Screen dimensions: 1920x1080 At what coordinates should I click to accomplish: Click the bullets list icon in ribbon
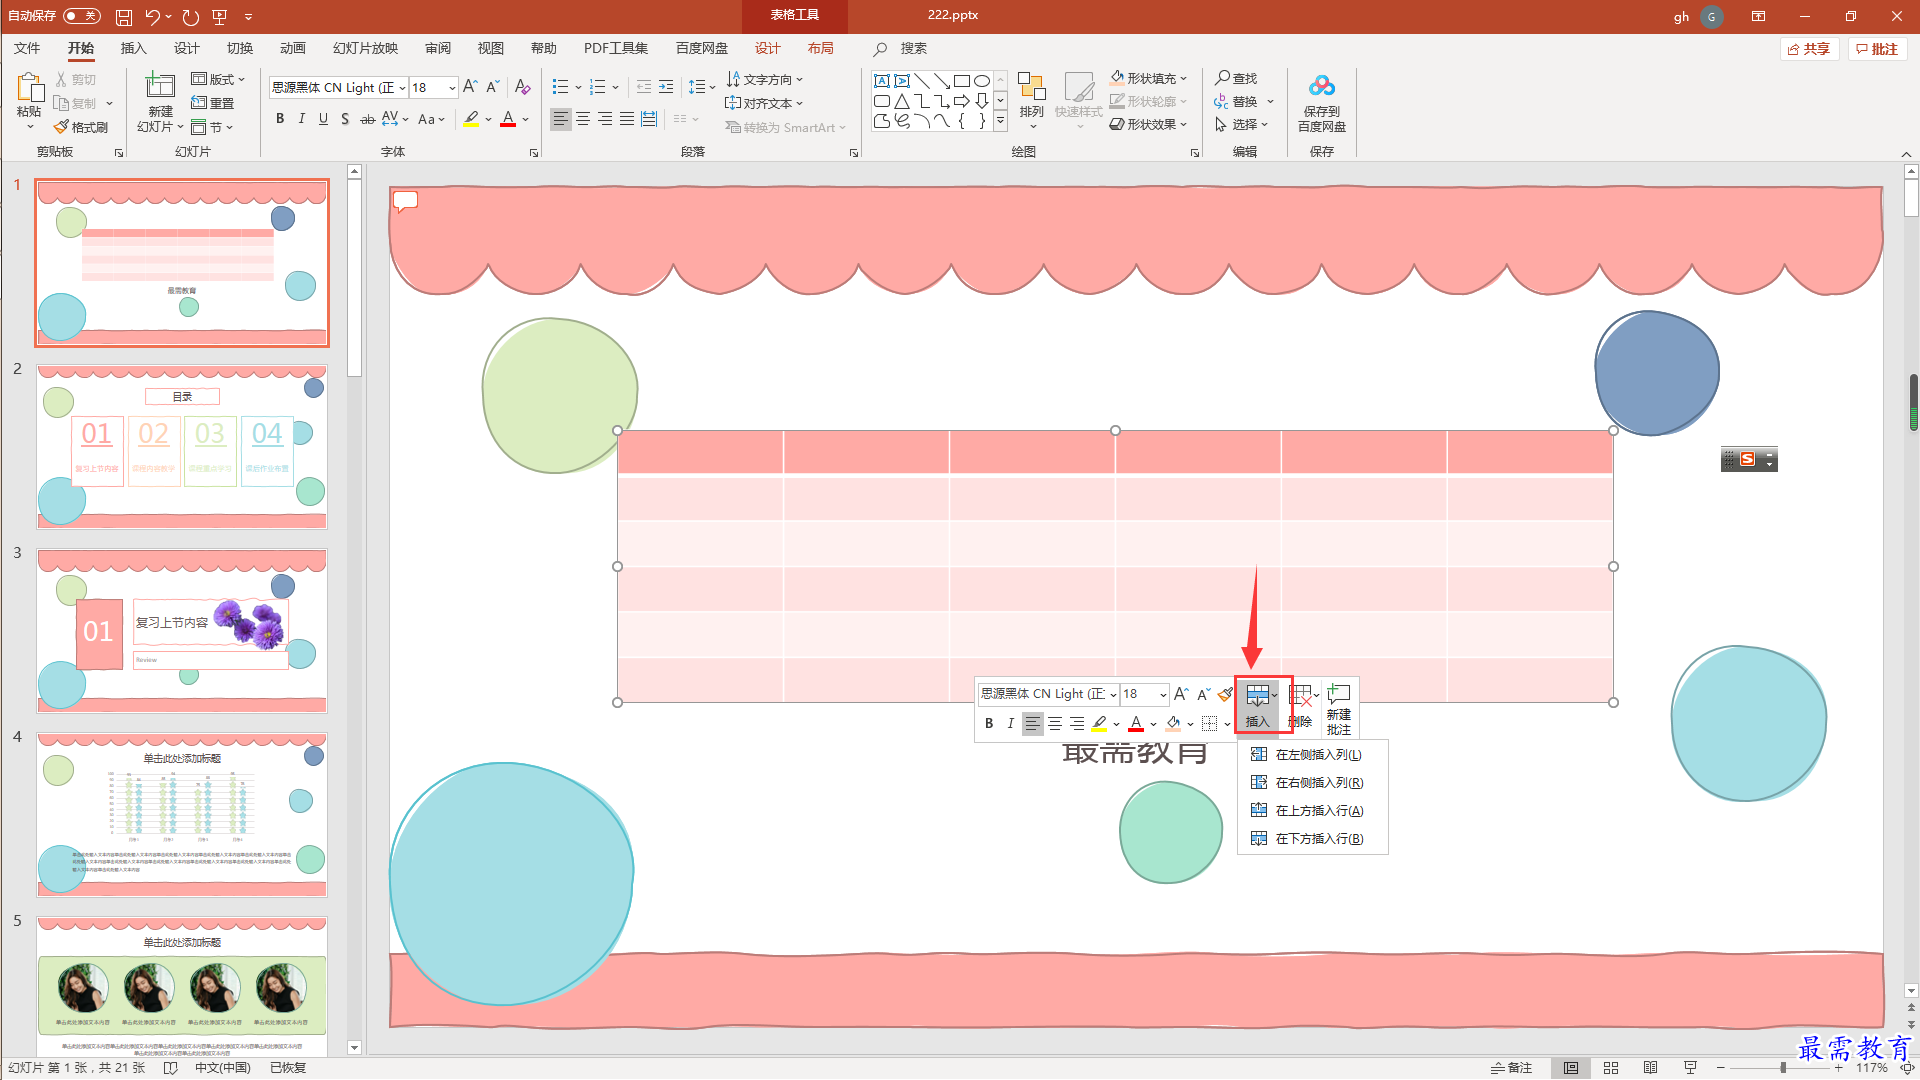click(561, 87)
